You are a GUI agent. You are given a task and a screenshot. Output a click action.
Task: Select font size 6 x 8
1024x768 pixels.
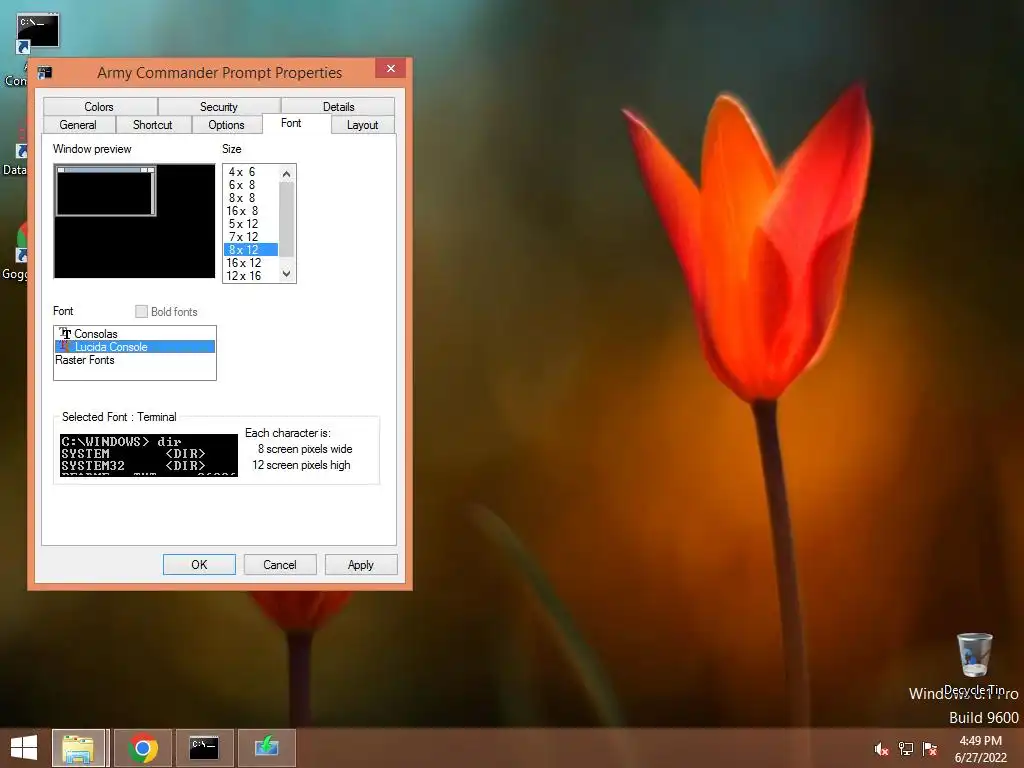tap(250, 185)
